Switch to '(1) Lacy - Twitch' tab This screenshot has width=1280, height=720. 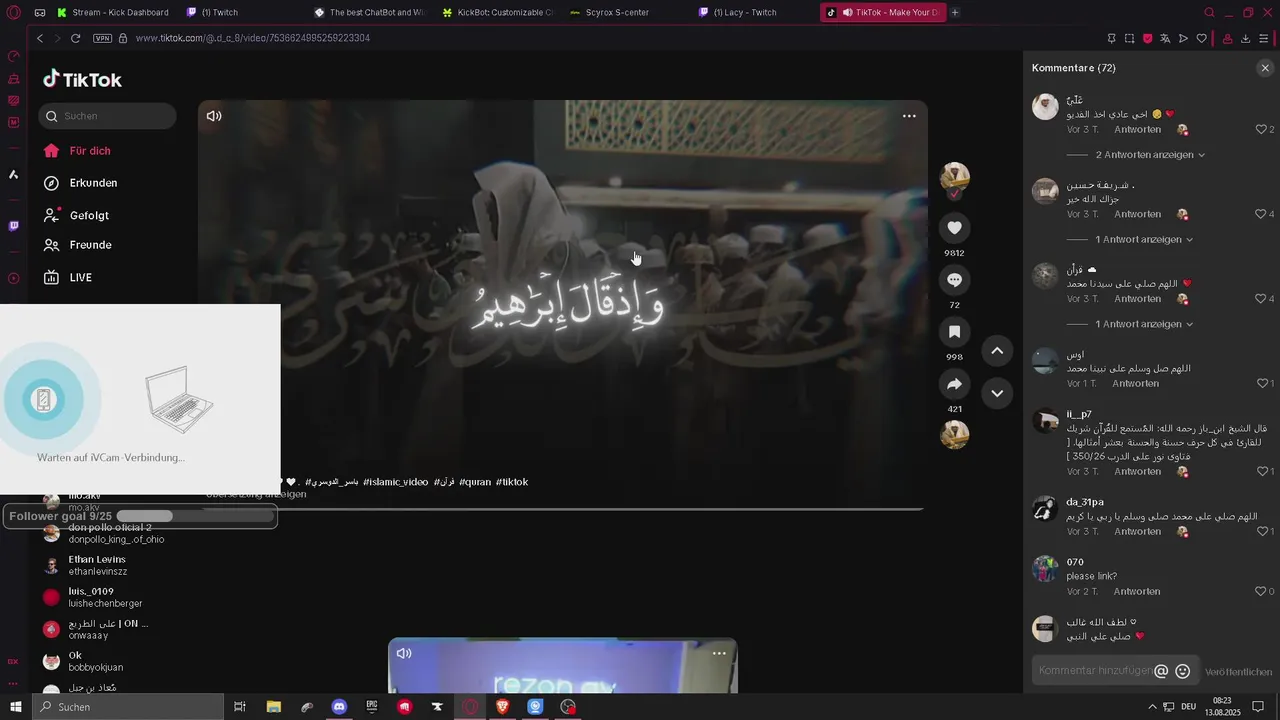pos(753,13)
